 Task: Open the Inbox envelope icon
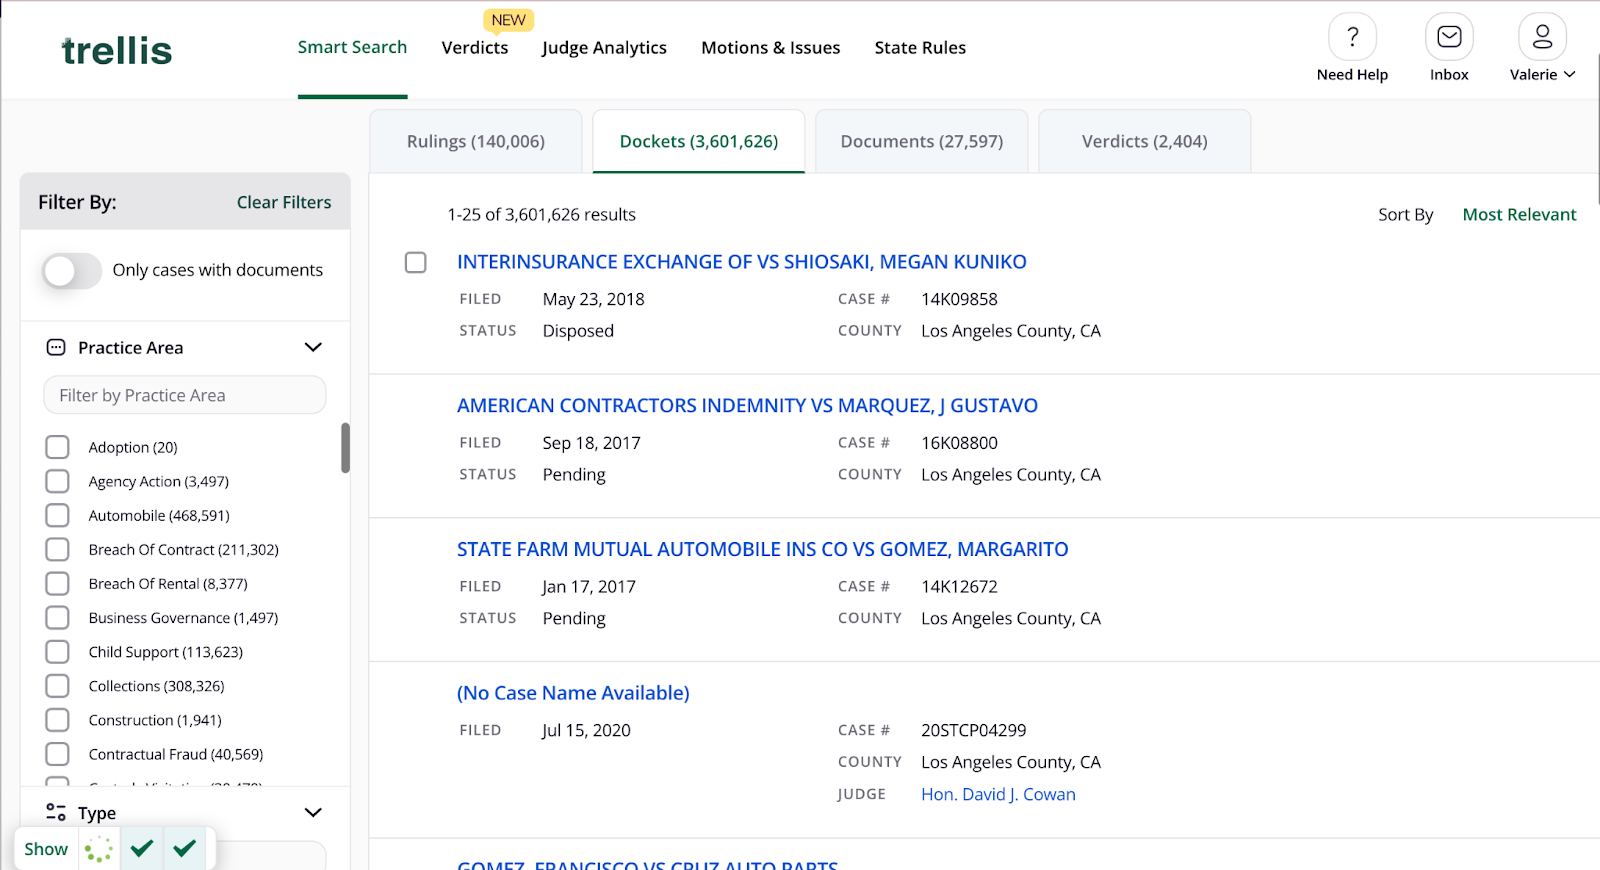[1449, 37]
